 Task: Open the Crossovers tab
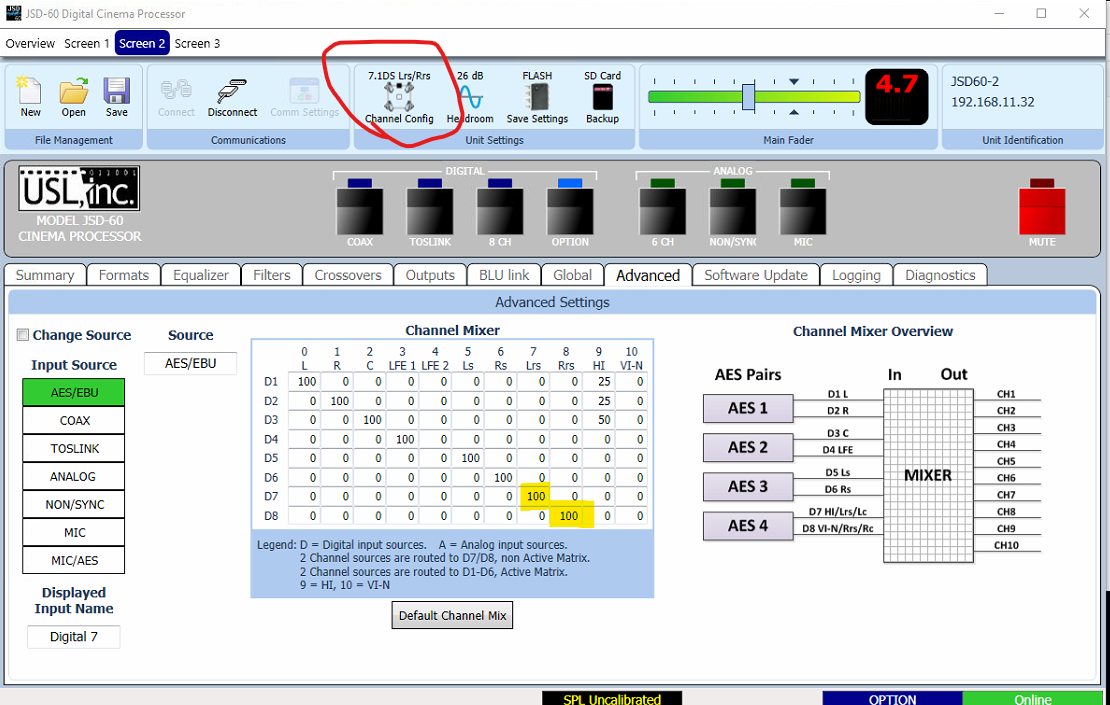[348, 275]
